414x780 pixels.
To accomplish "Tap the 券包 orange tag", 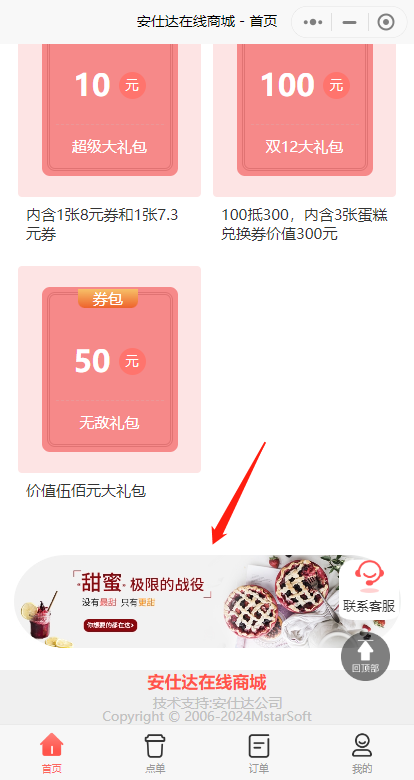I will (x=107, y=299).
